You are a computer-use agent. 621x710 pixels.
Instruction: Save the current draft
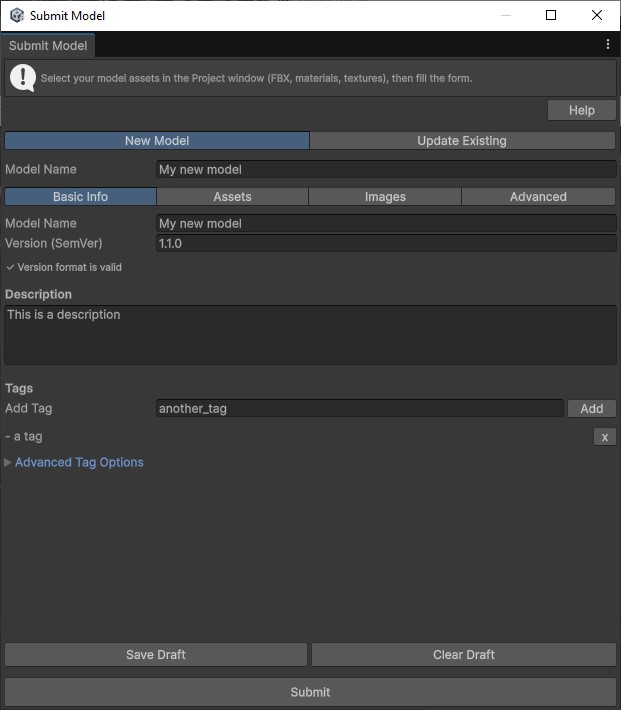tap(156, 655)
